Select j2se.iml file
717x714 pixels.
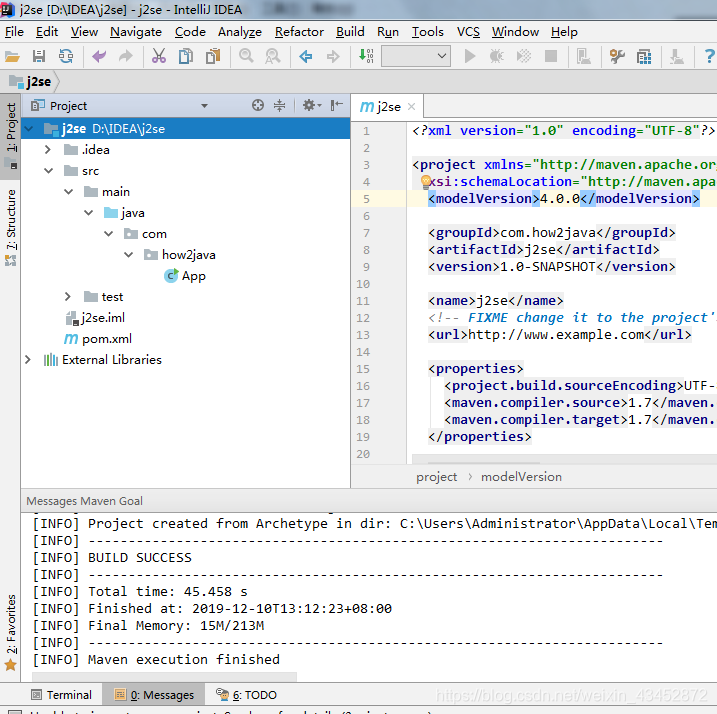pyautogui.click(x=96, y=318)
